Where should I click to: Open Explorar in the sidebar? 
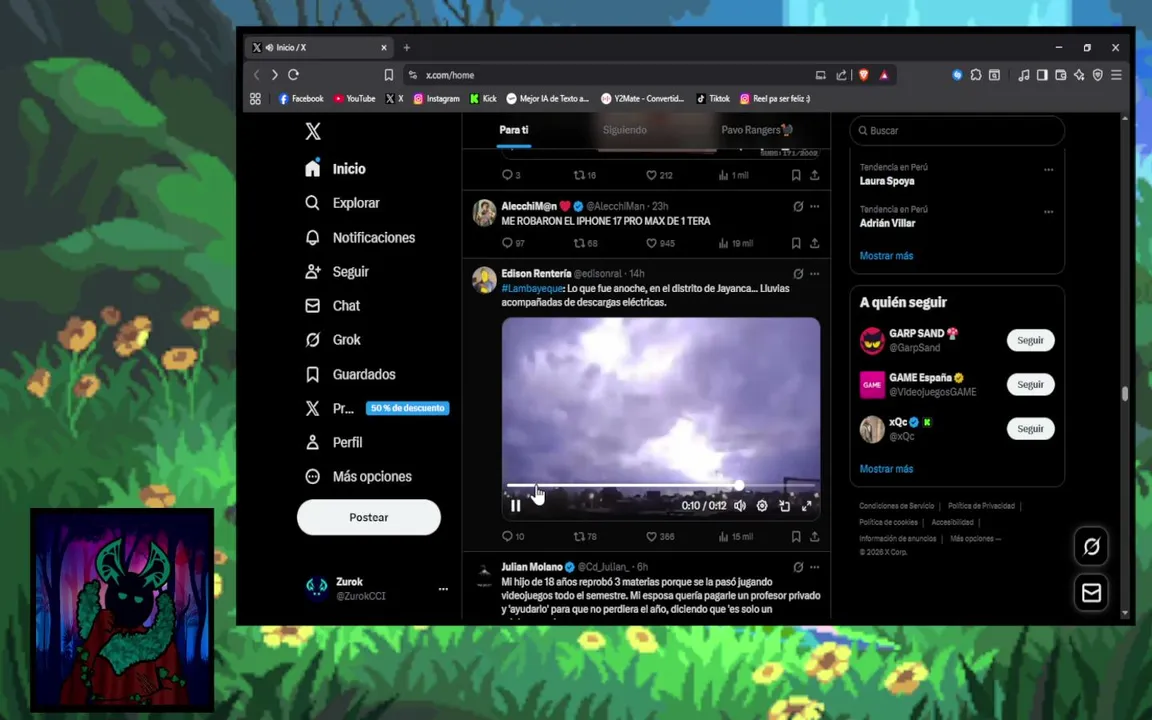tap(342, 203)
